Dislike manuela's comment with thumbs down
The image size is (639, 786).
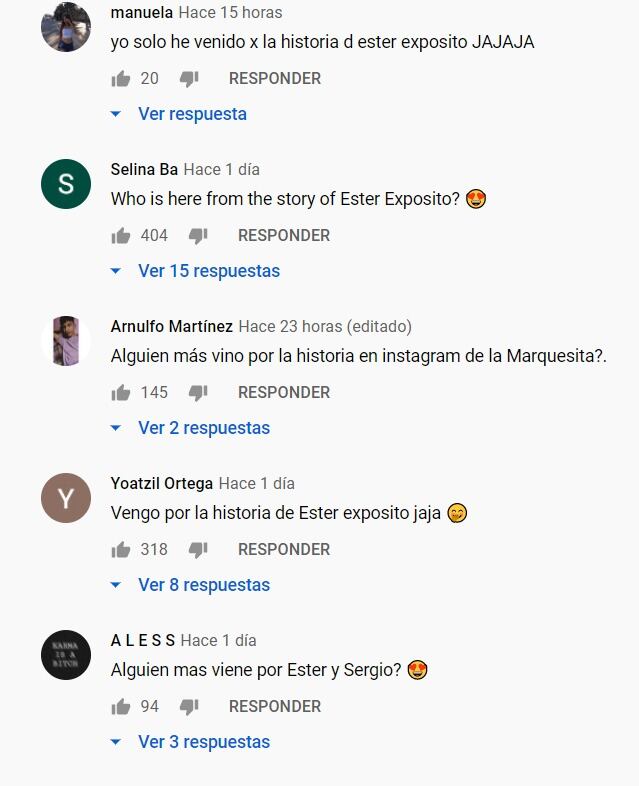click(x=189, y=79)
